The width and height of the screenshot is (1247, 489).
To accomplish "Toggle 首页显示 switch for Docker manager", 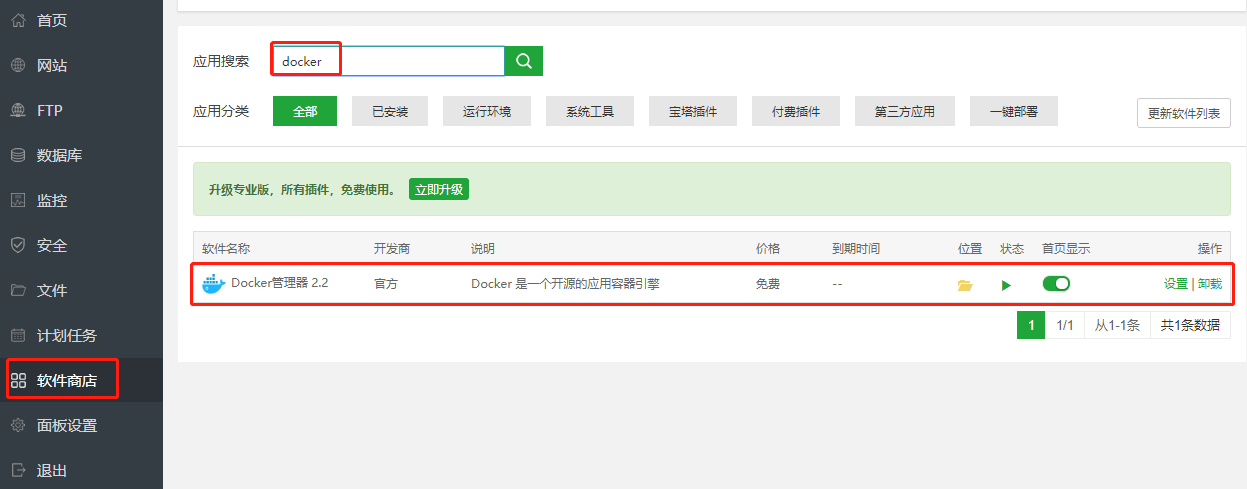I will (1056, 284).
